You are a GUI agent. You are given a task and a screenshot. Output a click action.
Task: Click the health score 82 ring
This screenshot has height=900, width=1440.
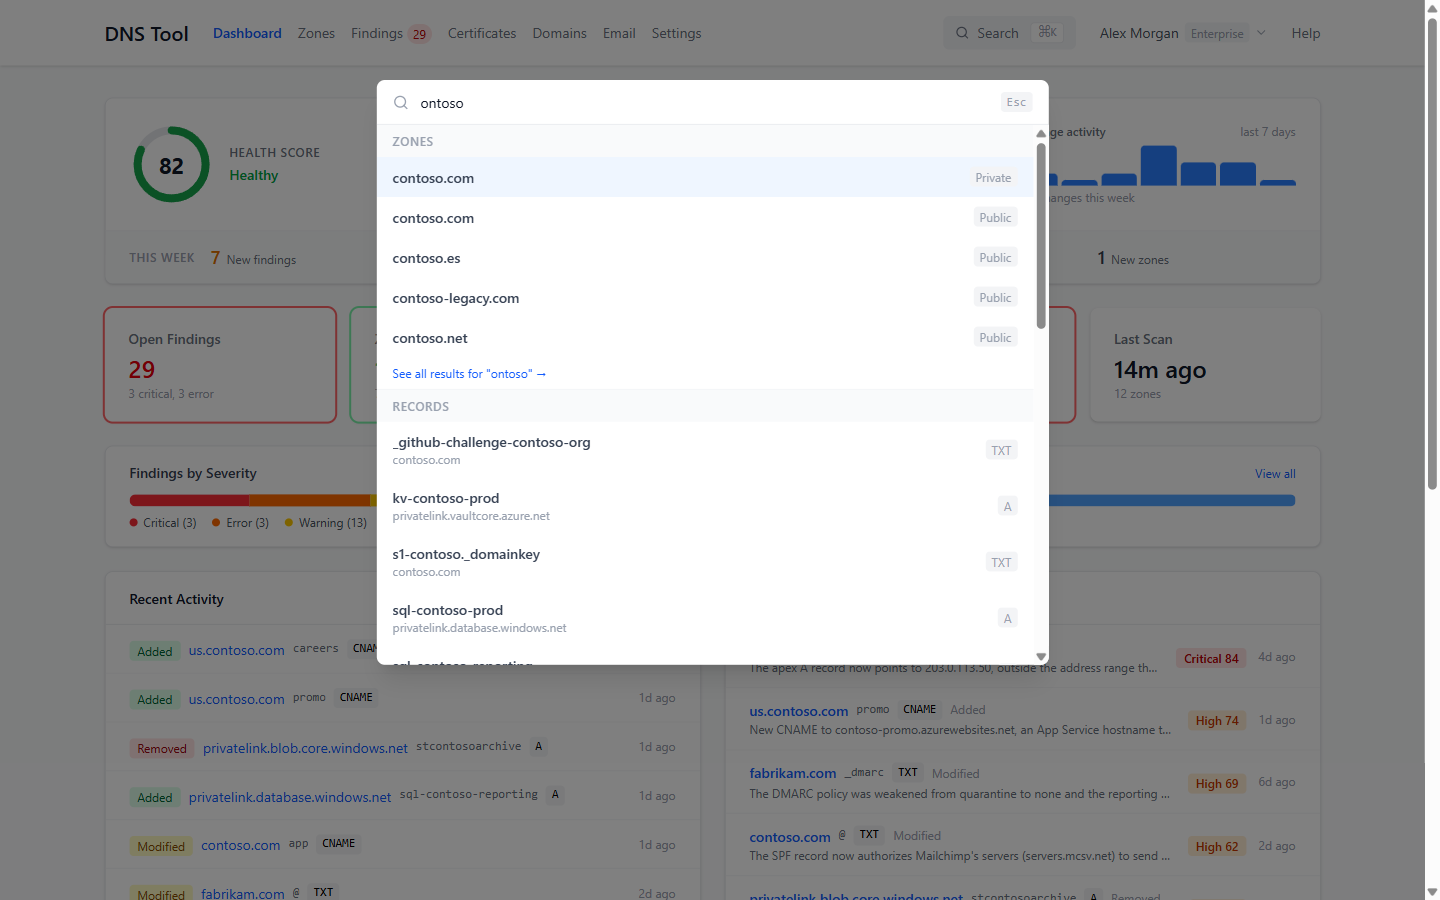pyautogui.click(x=171, y=165)
